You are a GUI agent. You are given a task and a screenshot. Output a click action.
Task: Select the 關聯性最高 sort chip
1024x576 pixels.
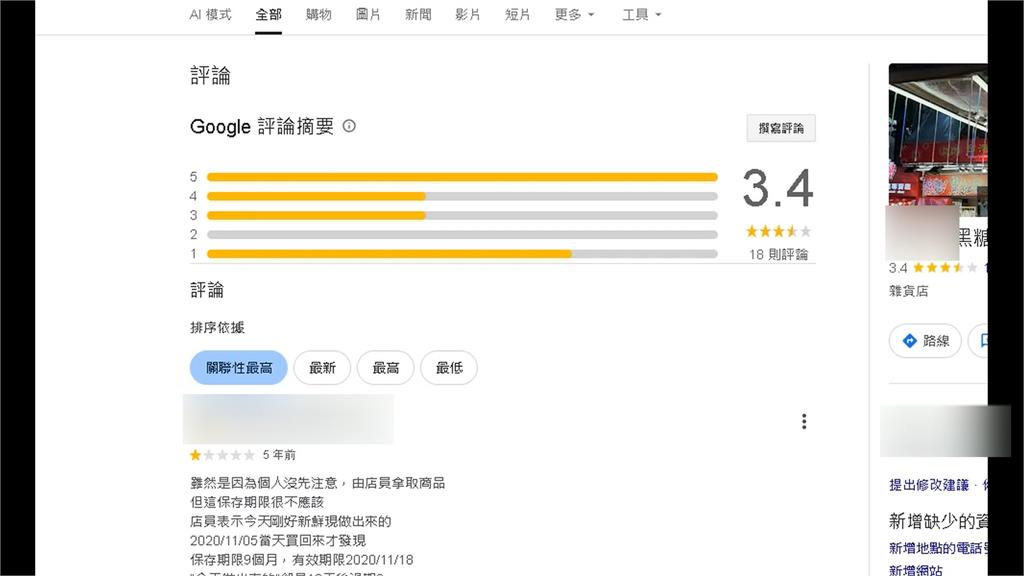[x=238, y=368]
